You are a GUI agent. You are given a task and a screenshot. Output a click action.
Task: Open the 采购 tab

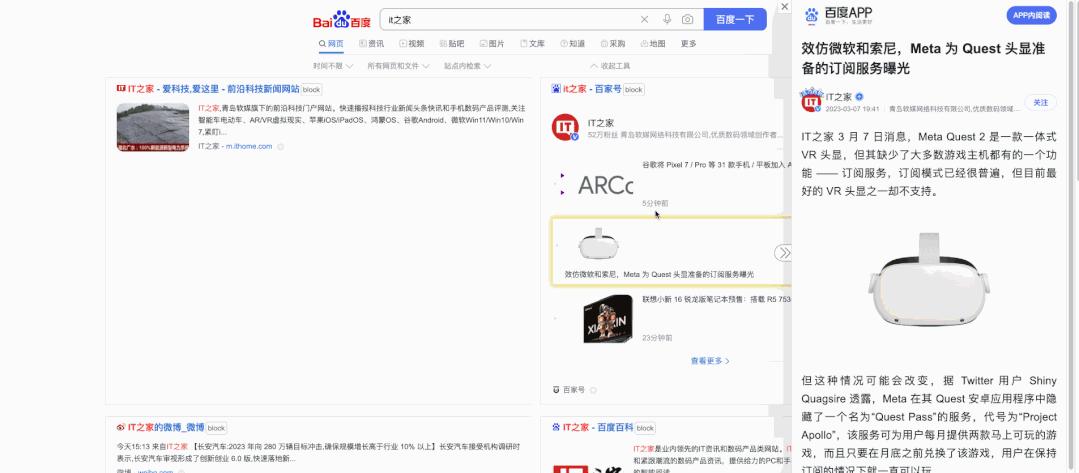(x=612, y=43)
